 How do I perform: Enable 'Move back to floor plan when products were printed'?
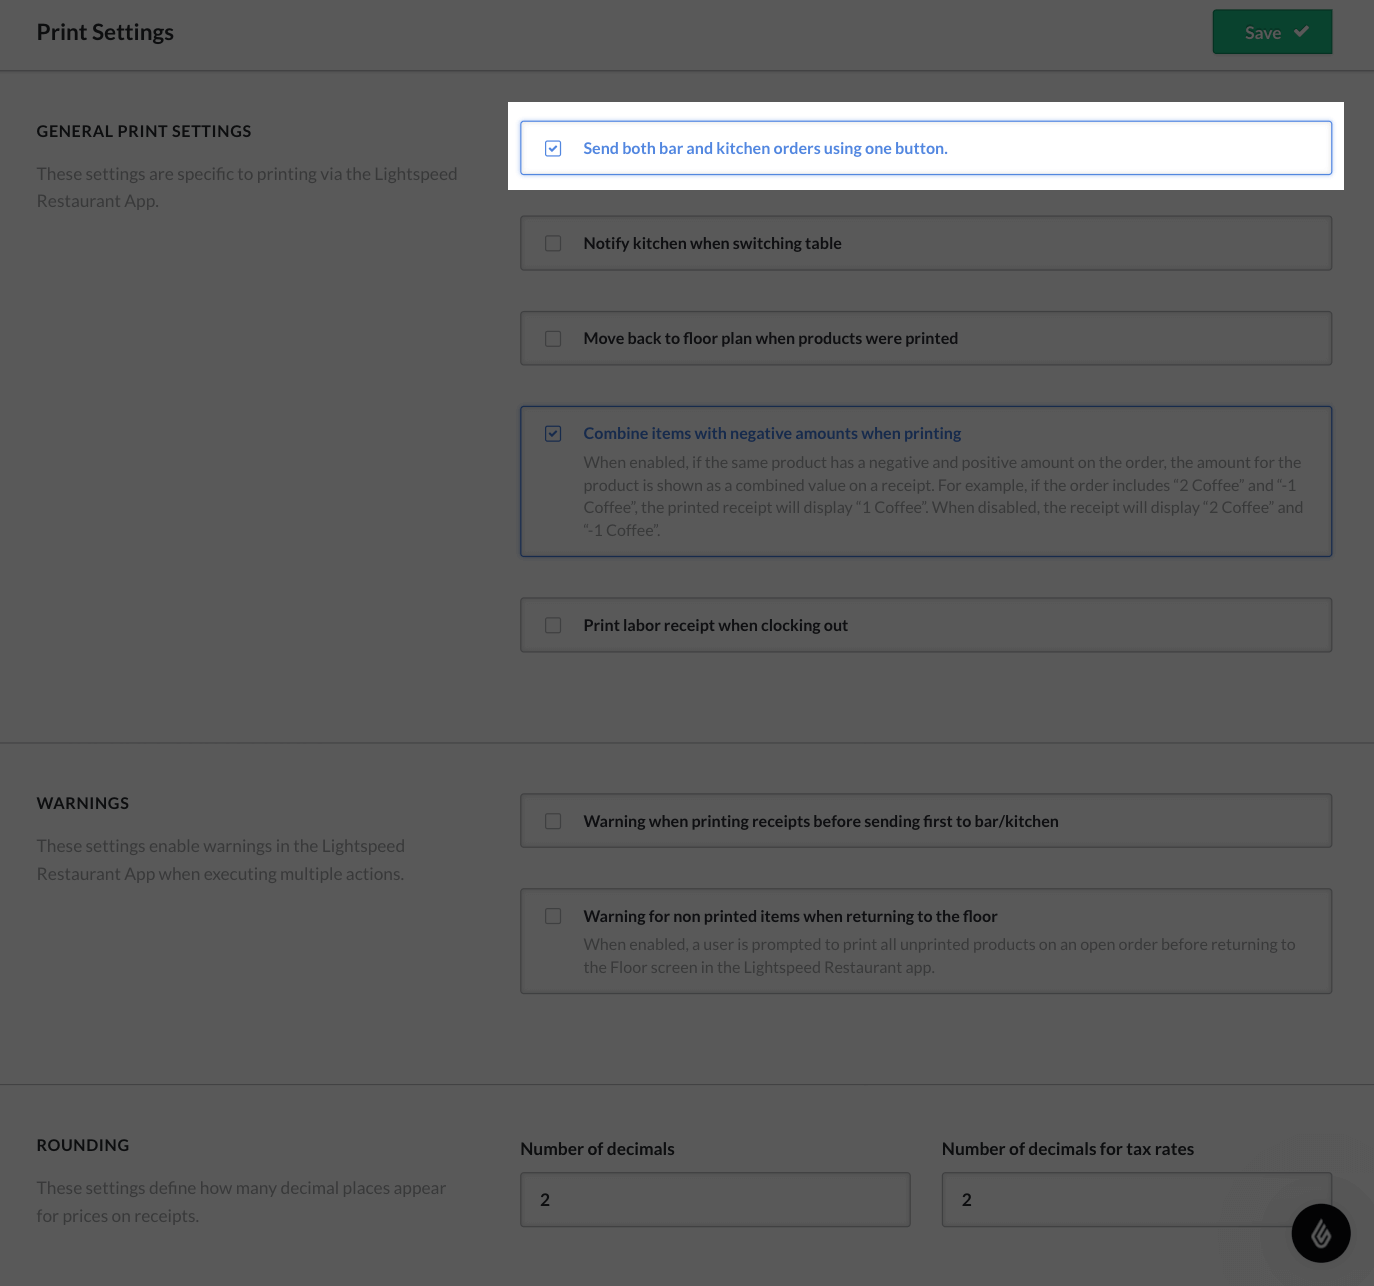coord(553,338)
